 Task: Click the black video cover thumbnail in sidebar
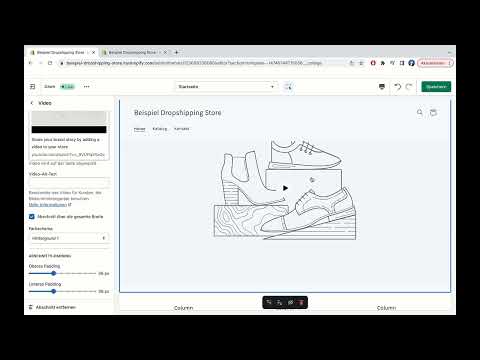(x=69, y=130)
